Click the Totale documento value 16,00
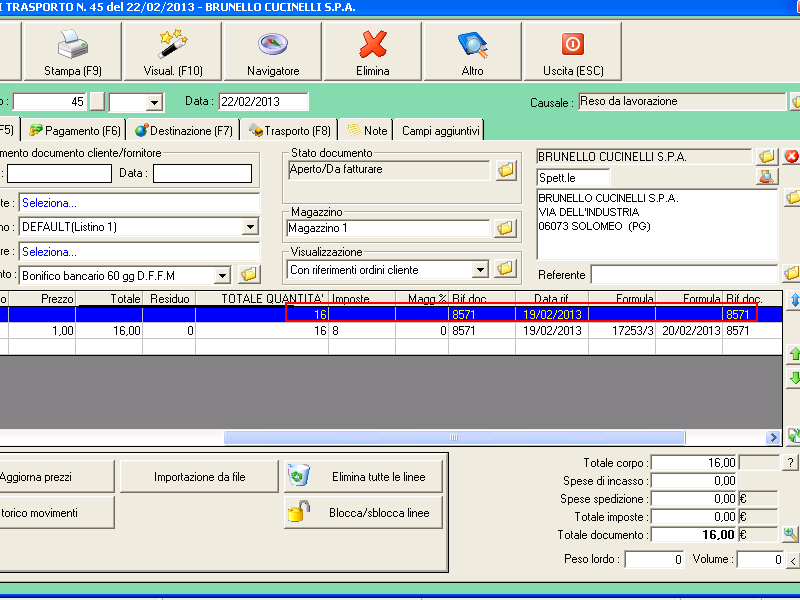The image size is (800, 600). [694, 535]
